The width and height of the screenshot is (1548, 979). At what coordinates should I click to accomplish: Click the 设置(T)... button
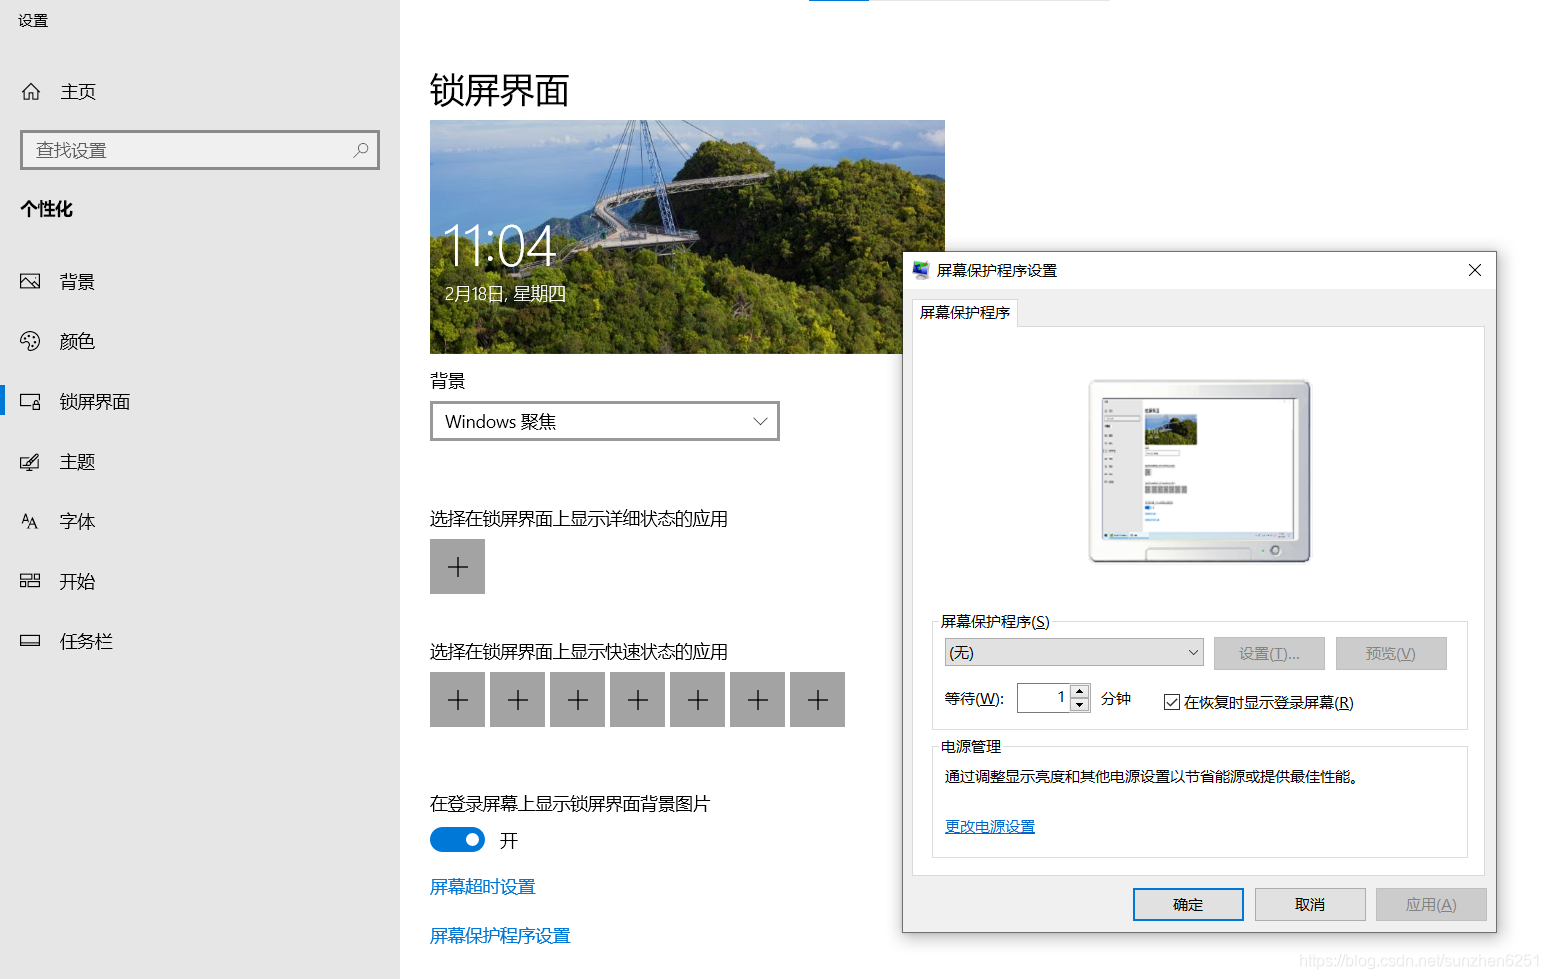point(1269,653)
